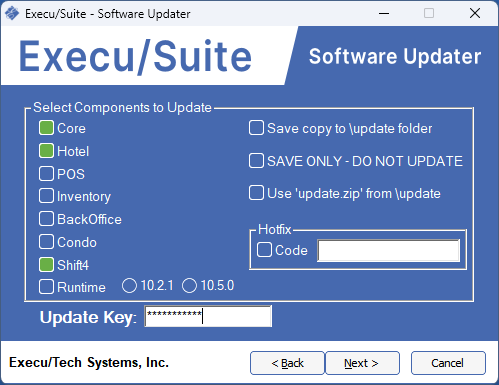
Task: Check SAVE ONLY - DO NOT UPDATE
Action: (x=256, y=161)
